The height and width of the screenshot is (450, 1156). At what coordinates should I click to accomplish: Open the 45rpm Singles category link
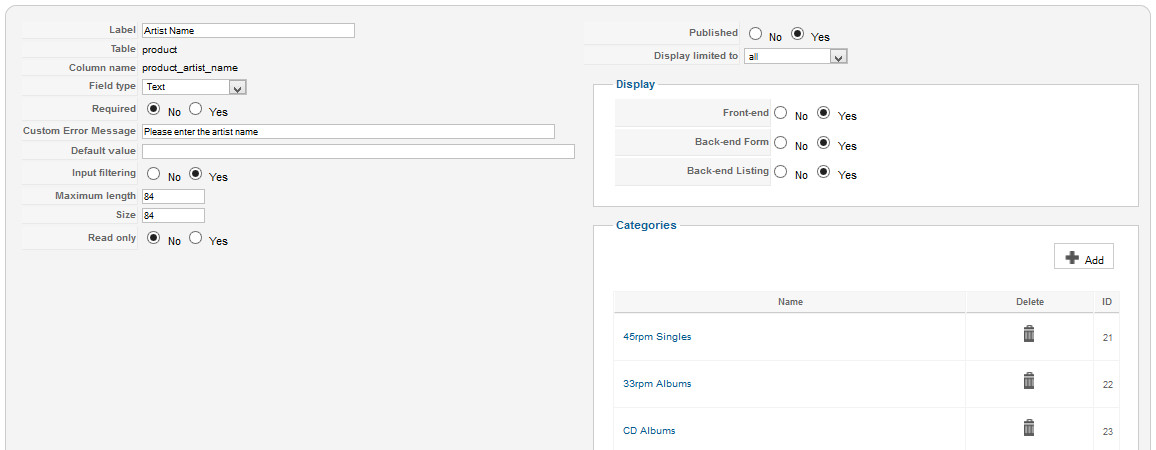pyautogui.click(x=657, y=337)
